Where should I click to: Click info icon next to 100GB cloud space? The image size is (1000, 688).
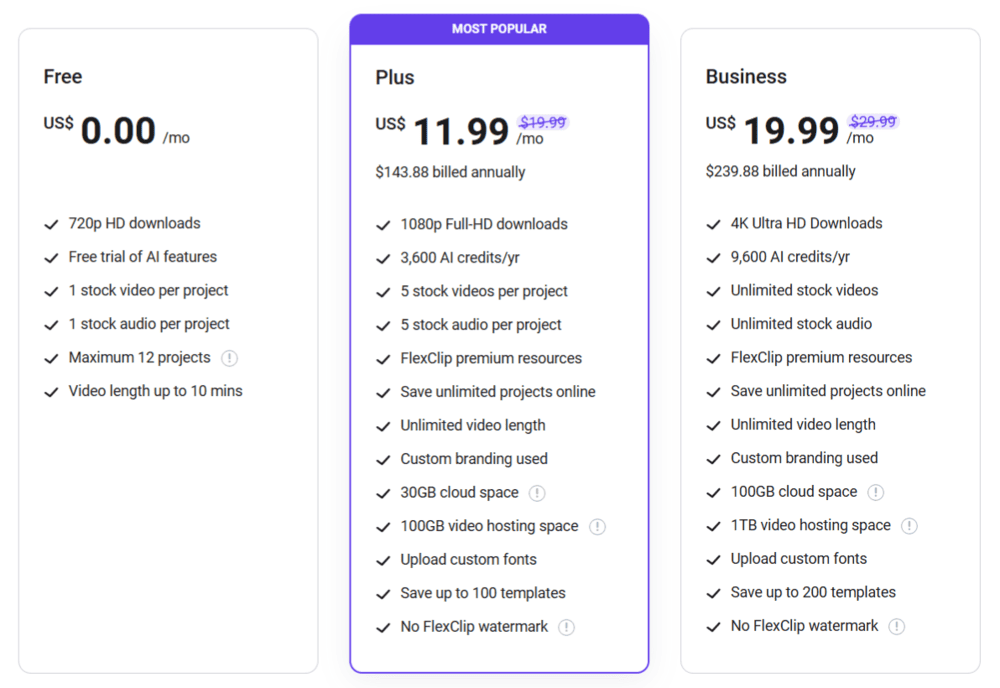[x=876, y=492]
